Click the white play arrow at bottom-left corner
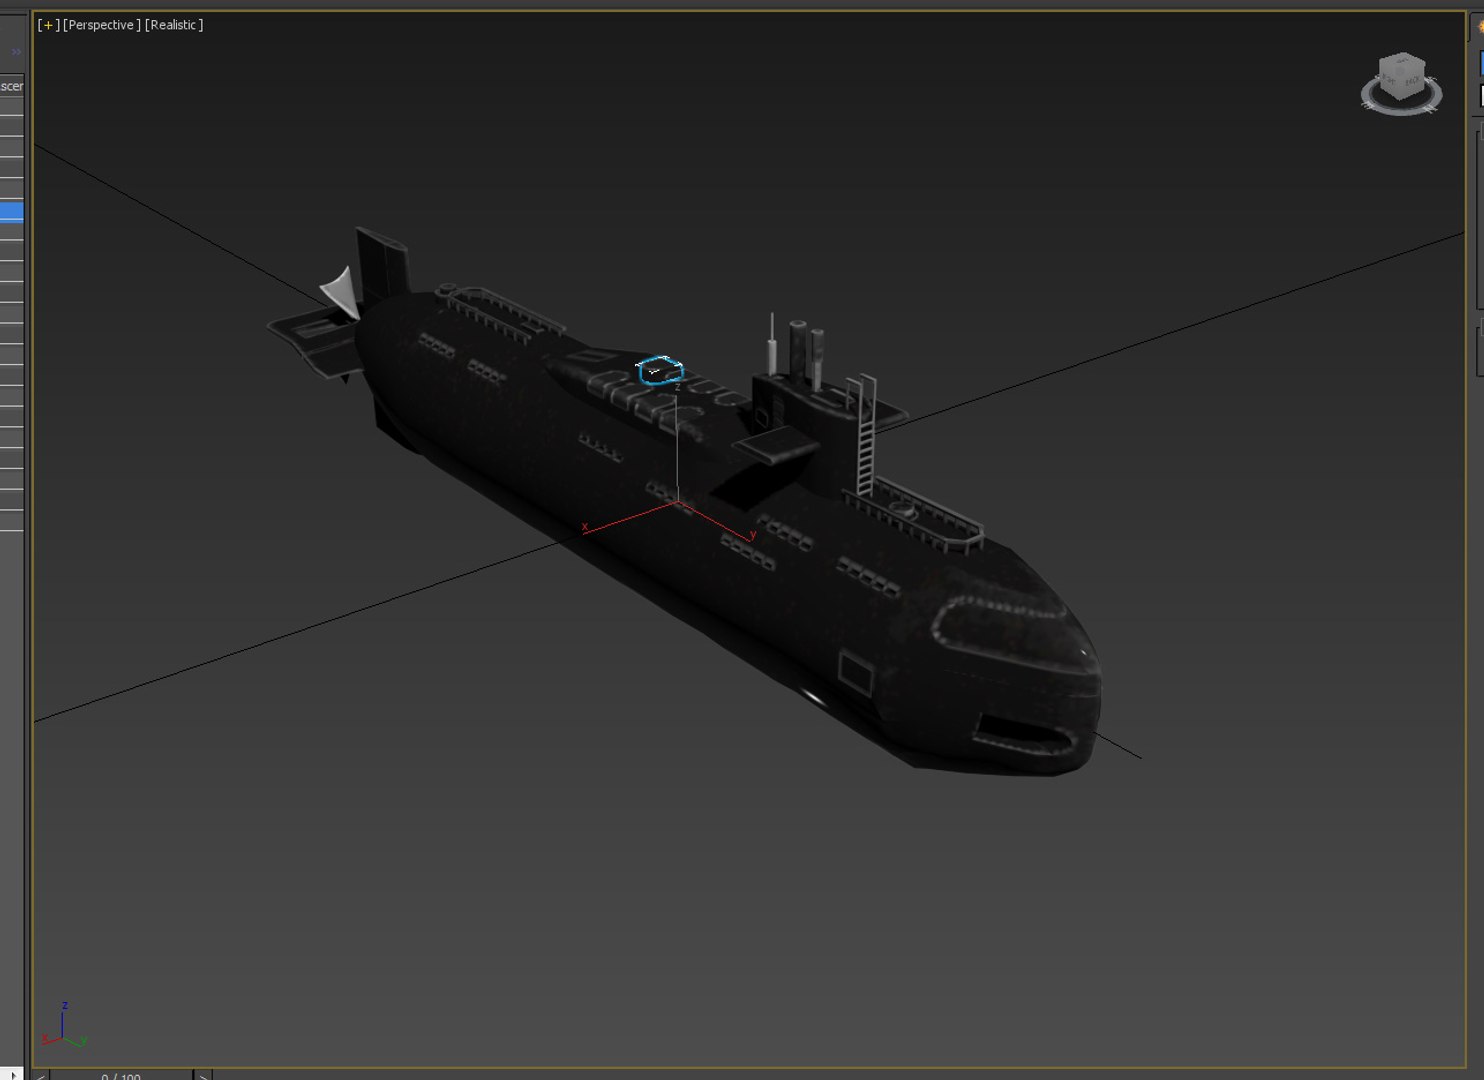 [14, 1074]
